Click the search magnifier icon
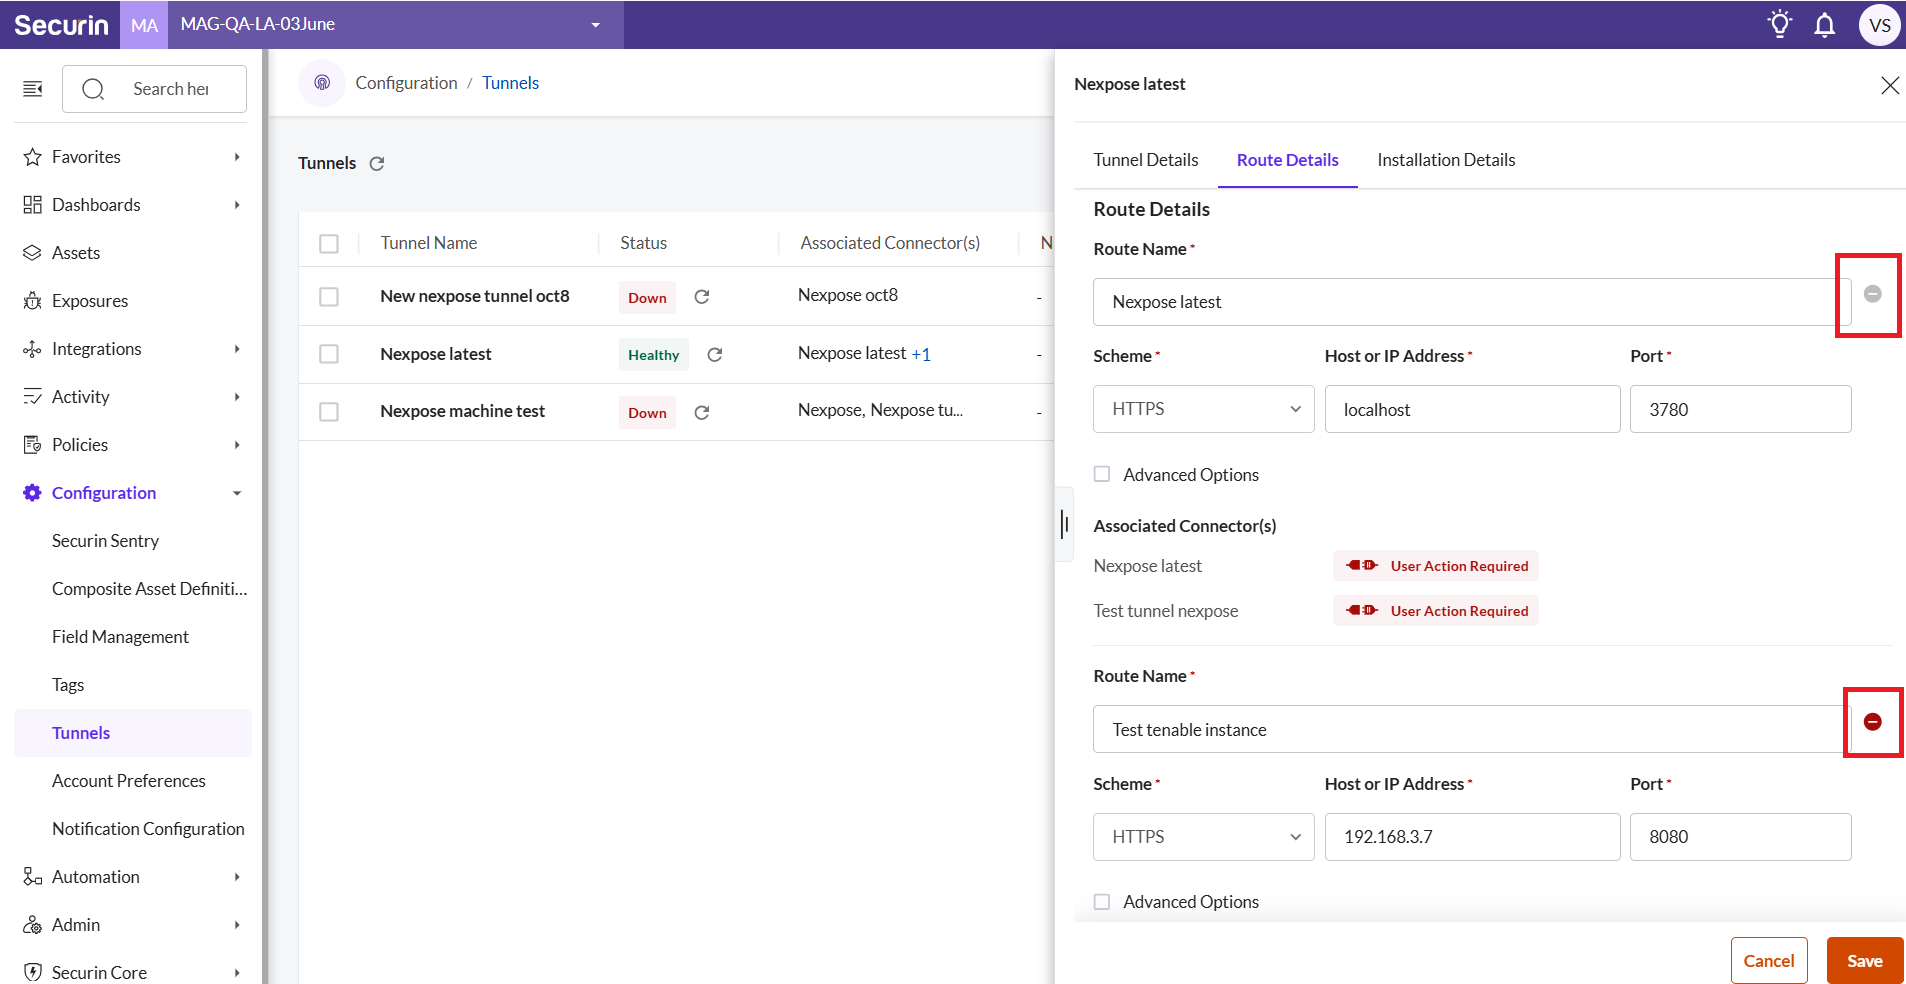This screenshot has height=984, width=1906. coord(93,90)
